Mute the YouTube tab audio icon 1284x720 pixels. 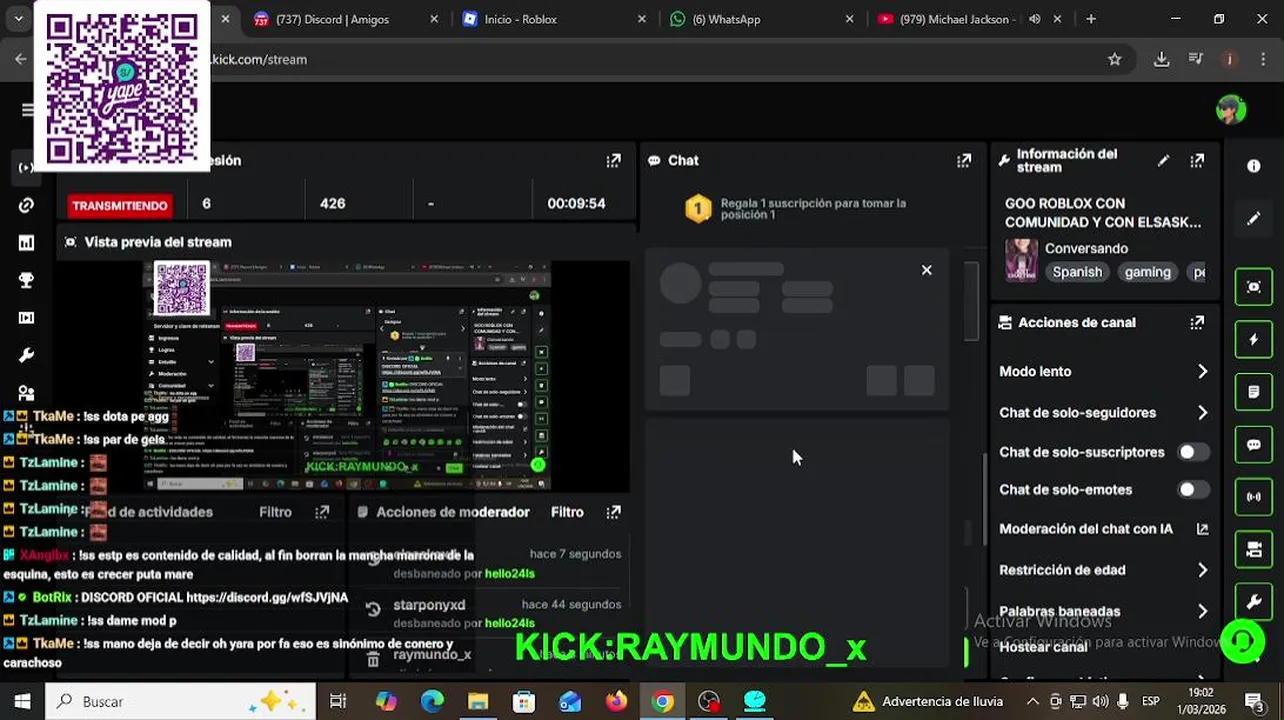point(1034,19)
